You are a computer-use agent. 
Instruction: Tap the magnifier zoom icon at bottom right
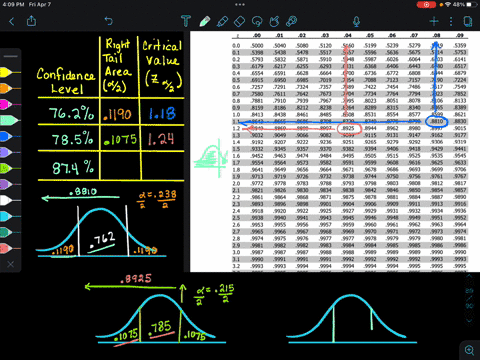point(469,350)
